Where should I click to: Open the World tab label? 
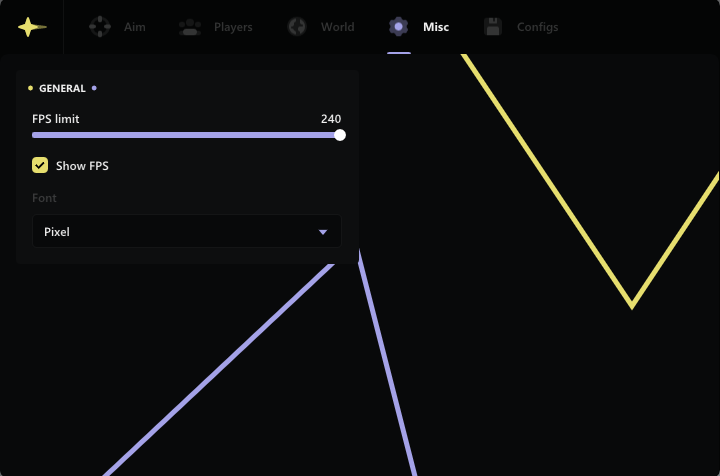[337, 27]
